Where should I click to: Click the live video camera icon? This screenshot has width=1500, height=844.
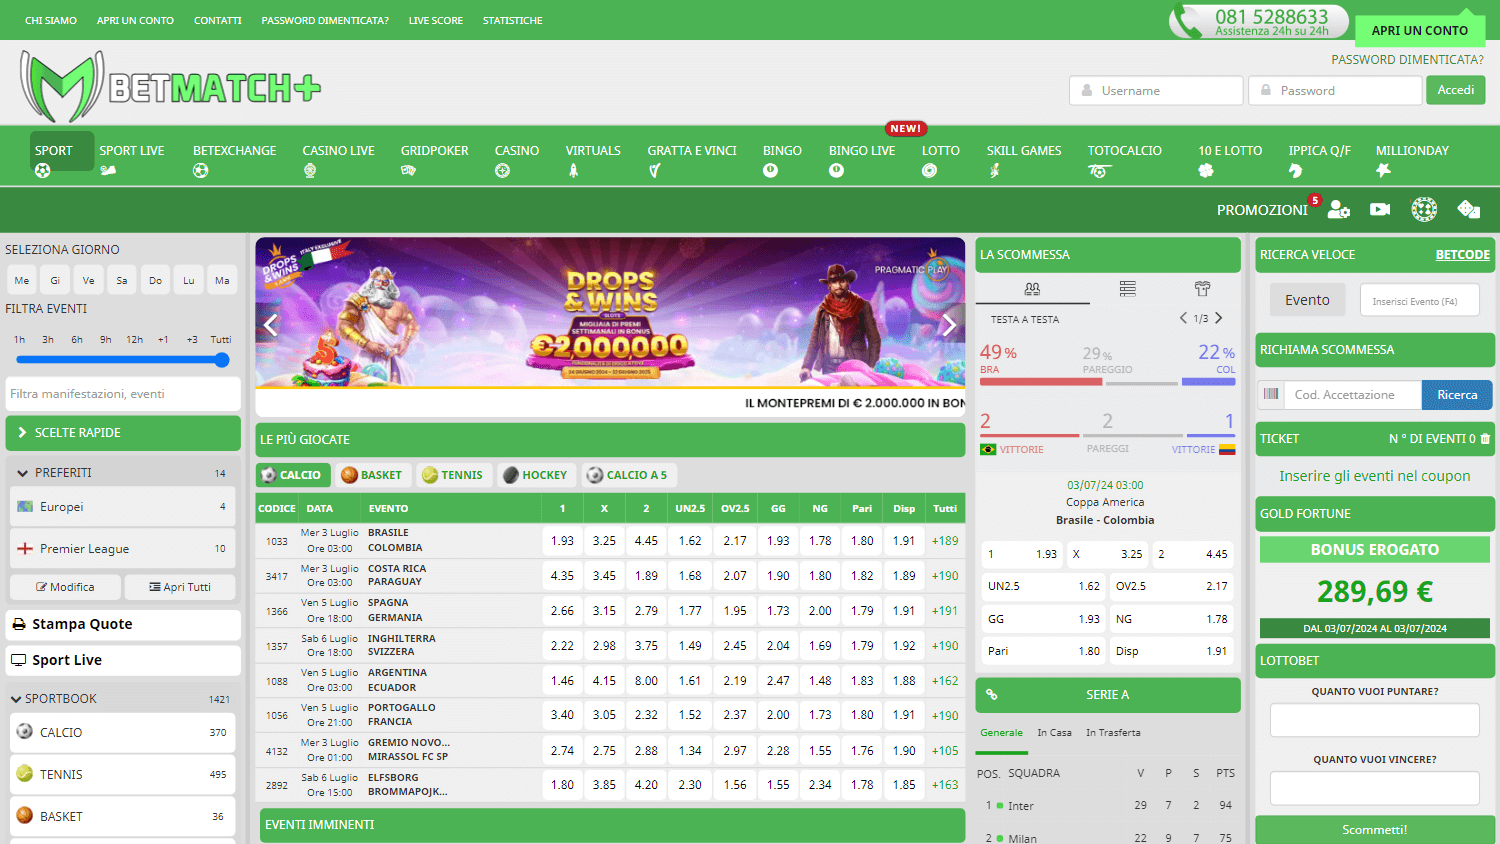[1380, 209]
